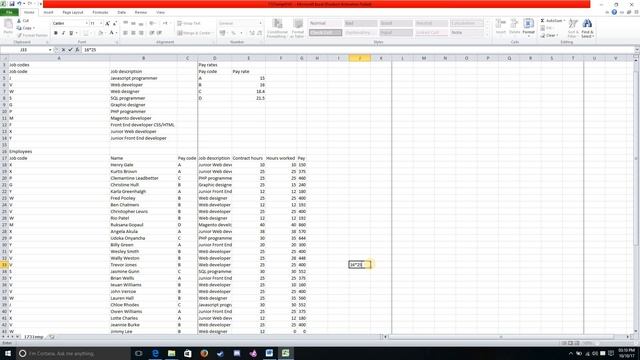Open the number format General dropdown
Screen dimensions: 640x360
coord(260,24)
